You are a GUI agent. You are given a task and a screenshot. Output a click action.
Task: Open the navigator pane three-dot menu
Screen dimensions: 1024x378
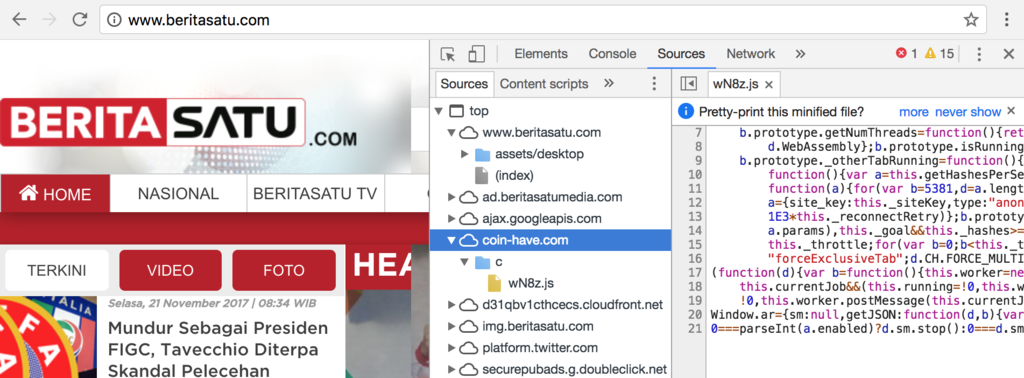pyautogui.click(x=653, y=84)
